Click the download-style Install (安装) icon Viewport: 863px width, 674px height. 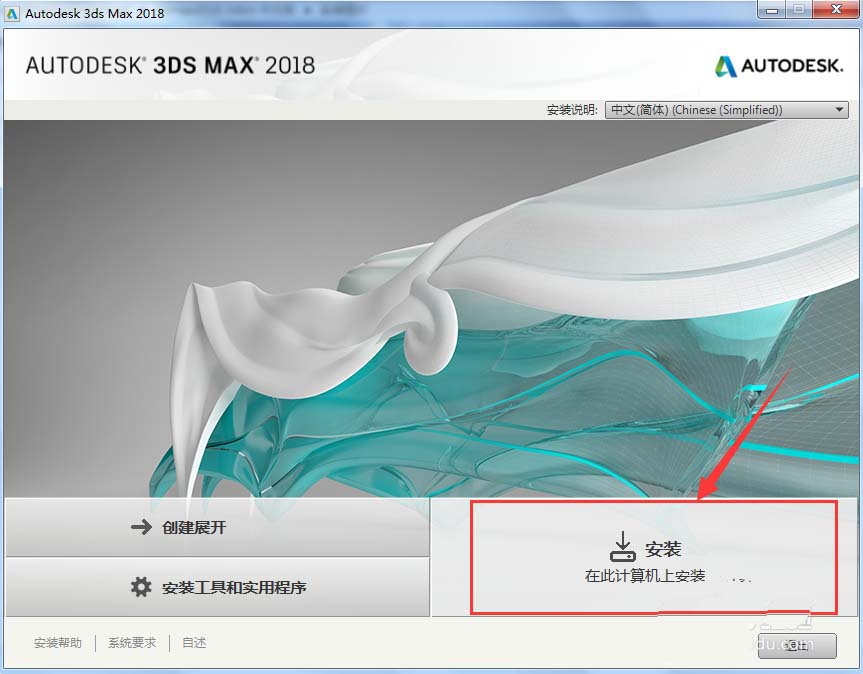point(622,546)
